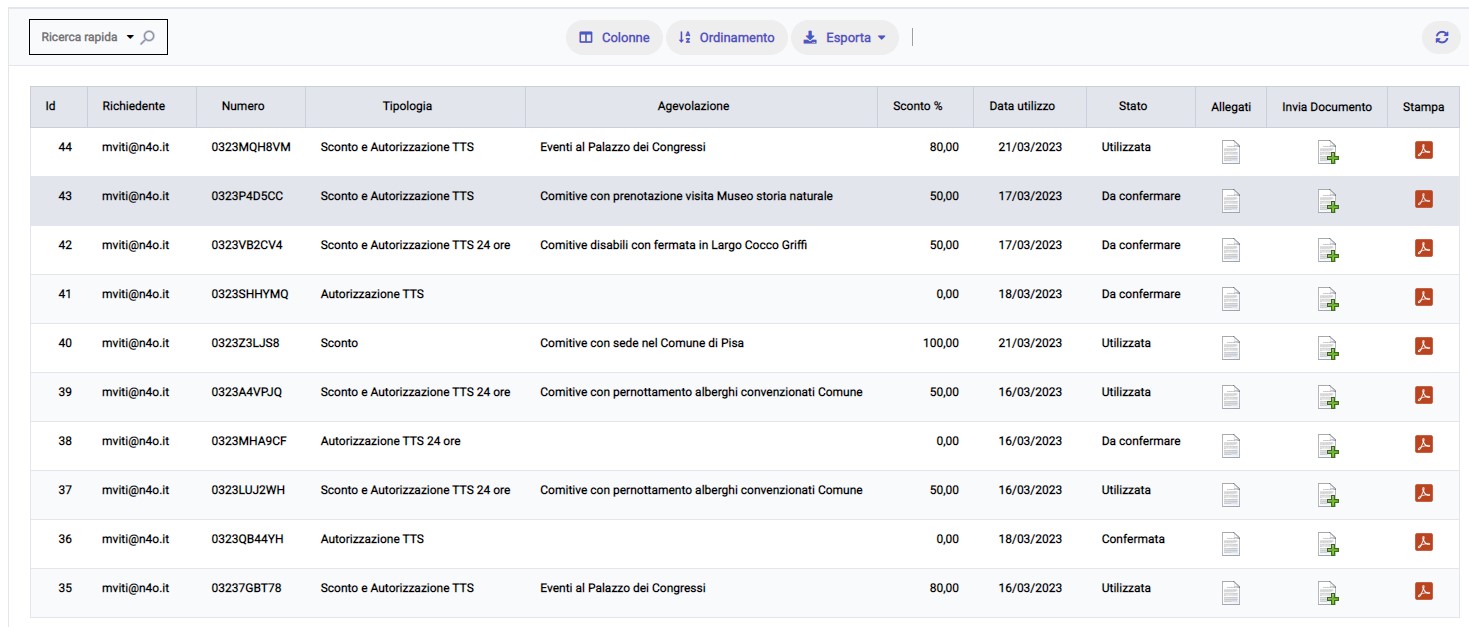Open the Colonne column chooser
The height and width of the screenshot is (627, 1469).
point(614,38)
